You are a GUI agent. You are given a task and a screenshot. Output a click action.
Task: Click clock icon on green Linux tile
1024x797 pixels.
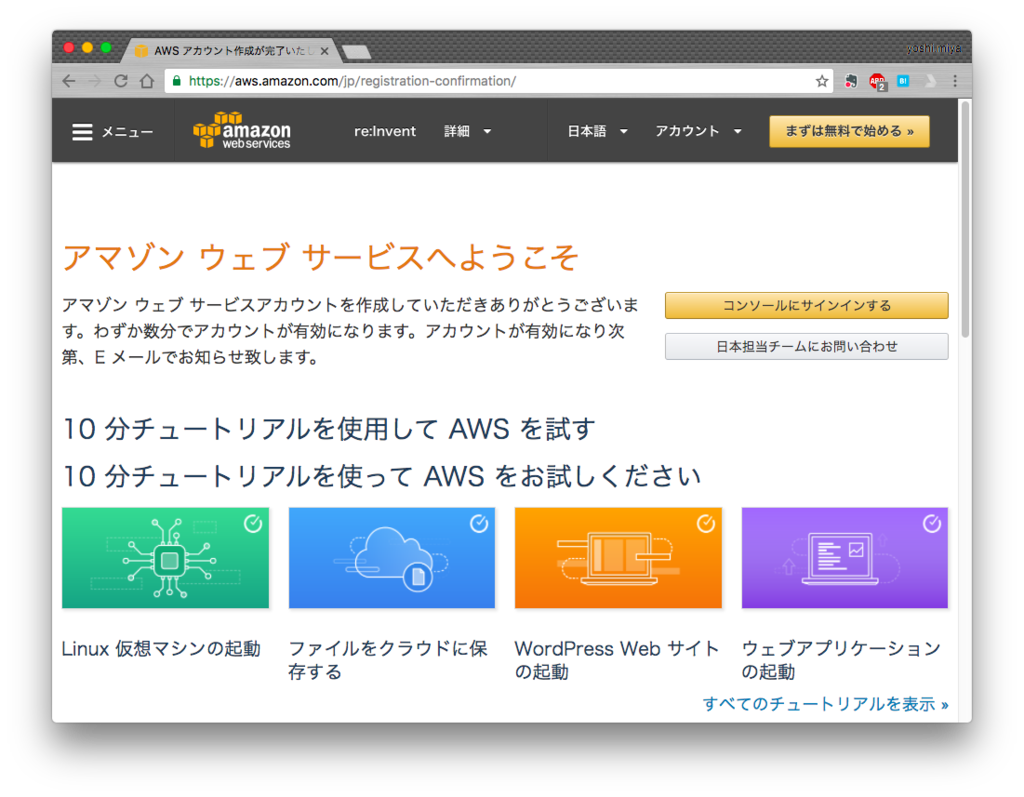coord(253,523)
